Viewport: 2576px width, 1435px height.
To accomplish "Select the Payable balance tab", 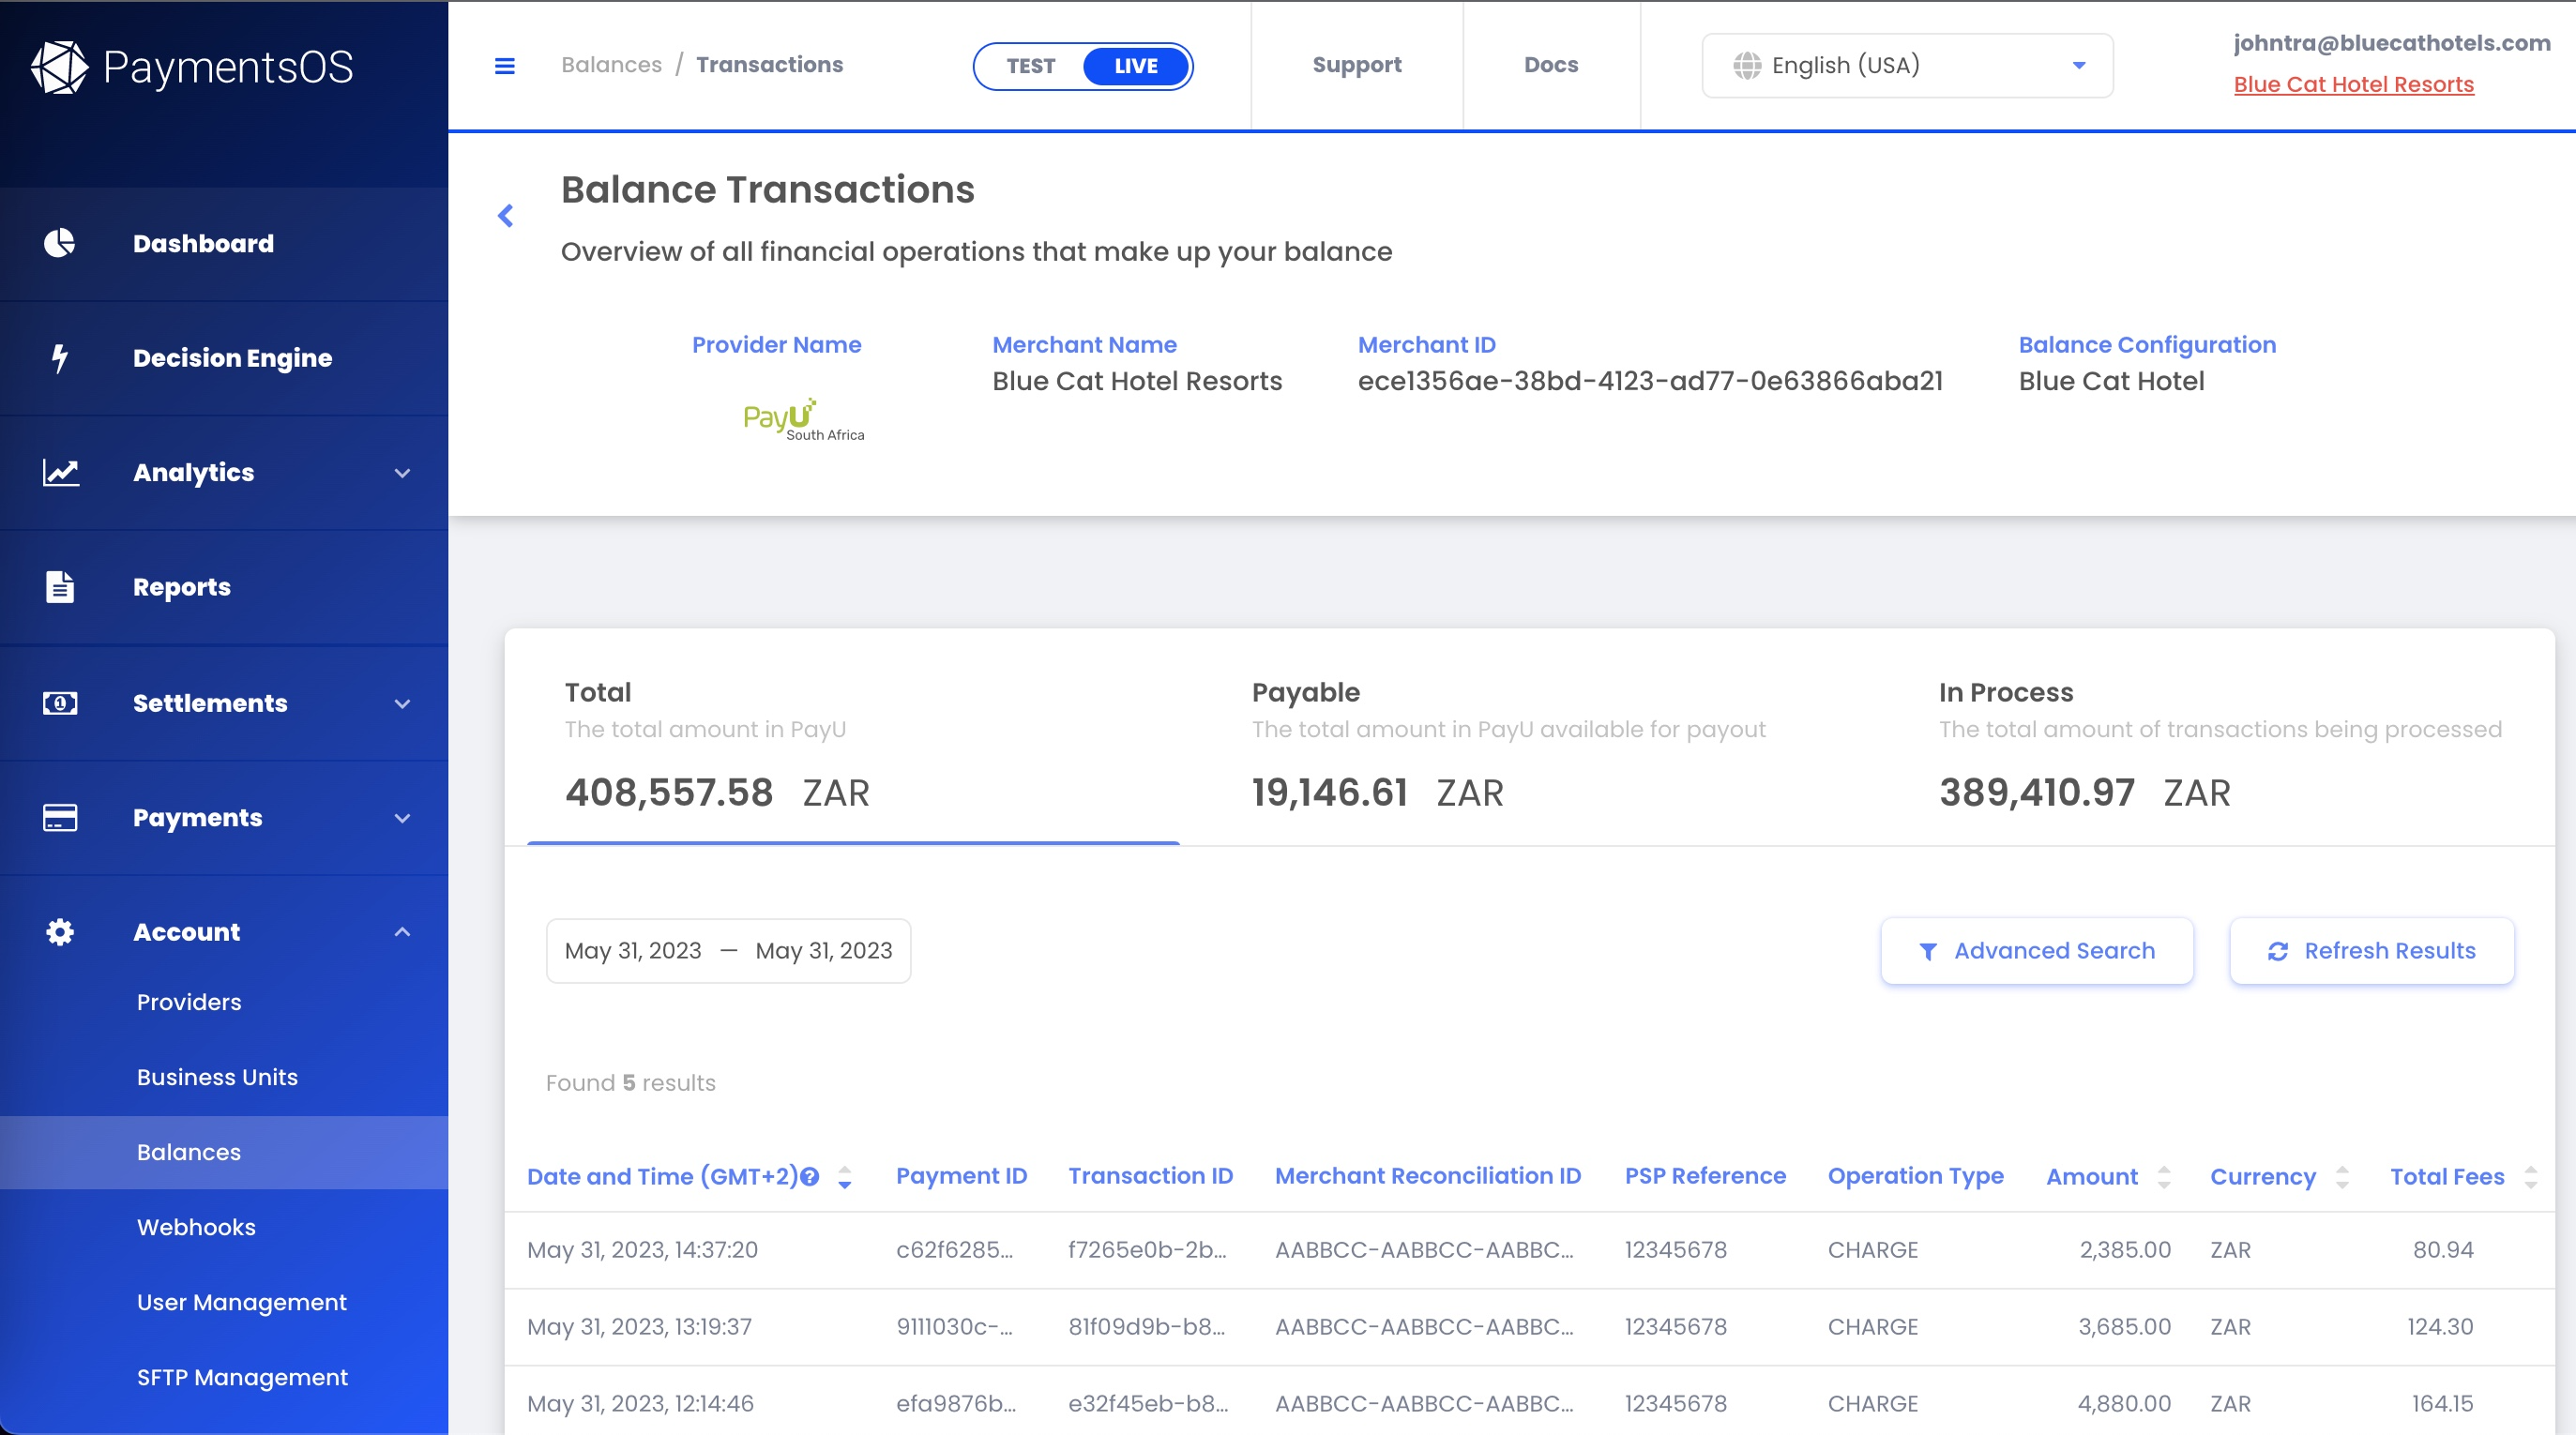I will (1540, 745).
